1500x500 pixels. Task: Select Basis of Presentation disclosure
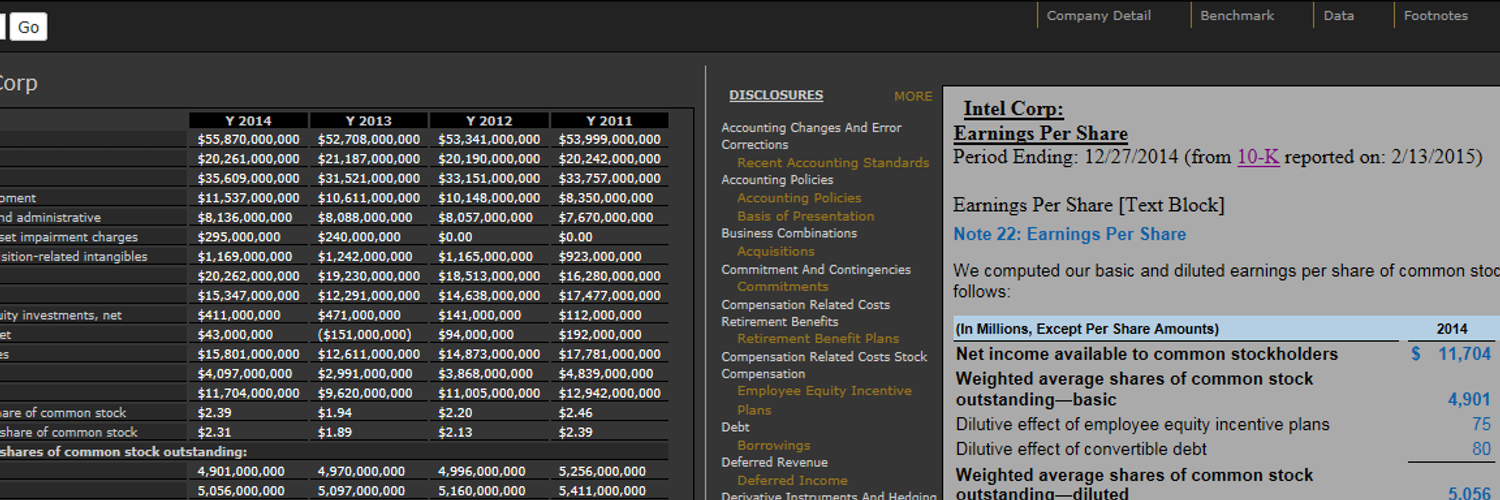[805, 216]
